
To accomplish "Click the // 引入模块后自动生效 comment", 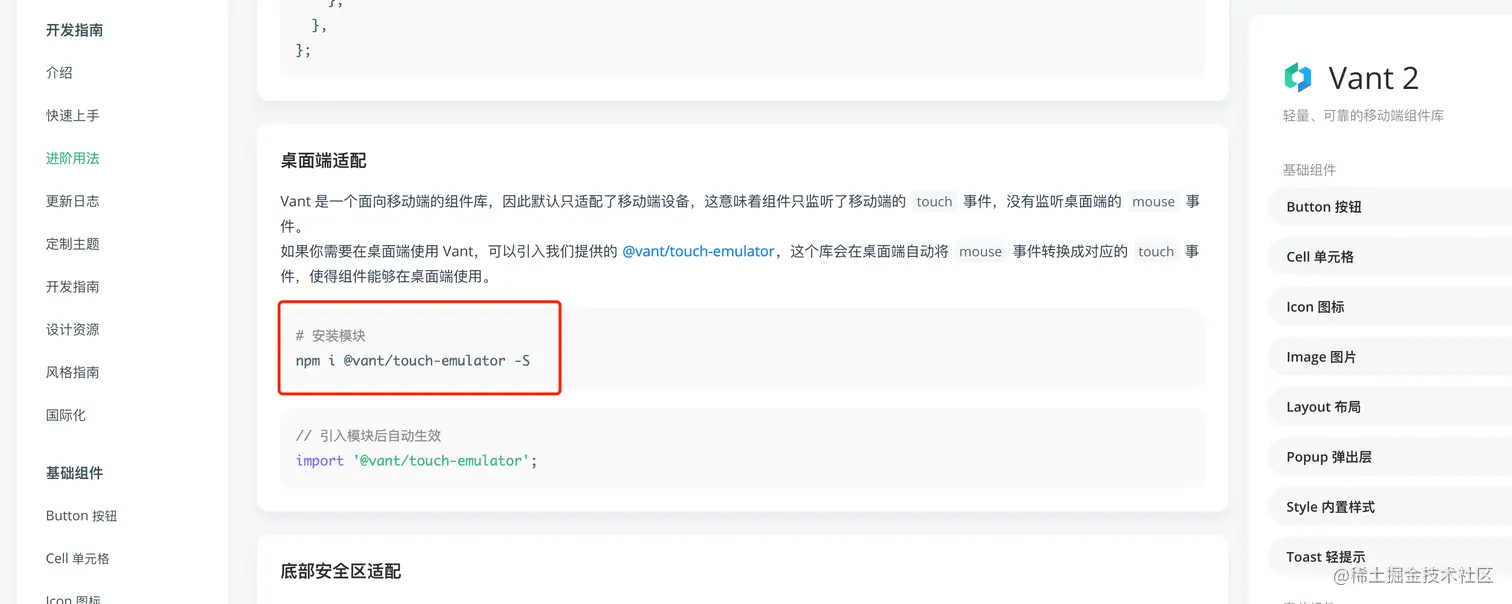I will 369,436.
